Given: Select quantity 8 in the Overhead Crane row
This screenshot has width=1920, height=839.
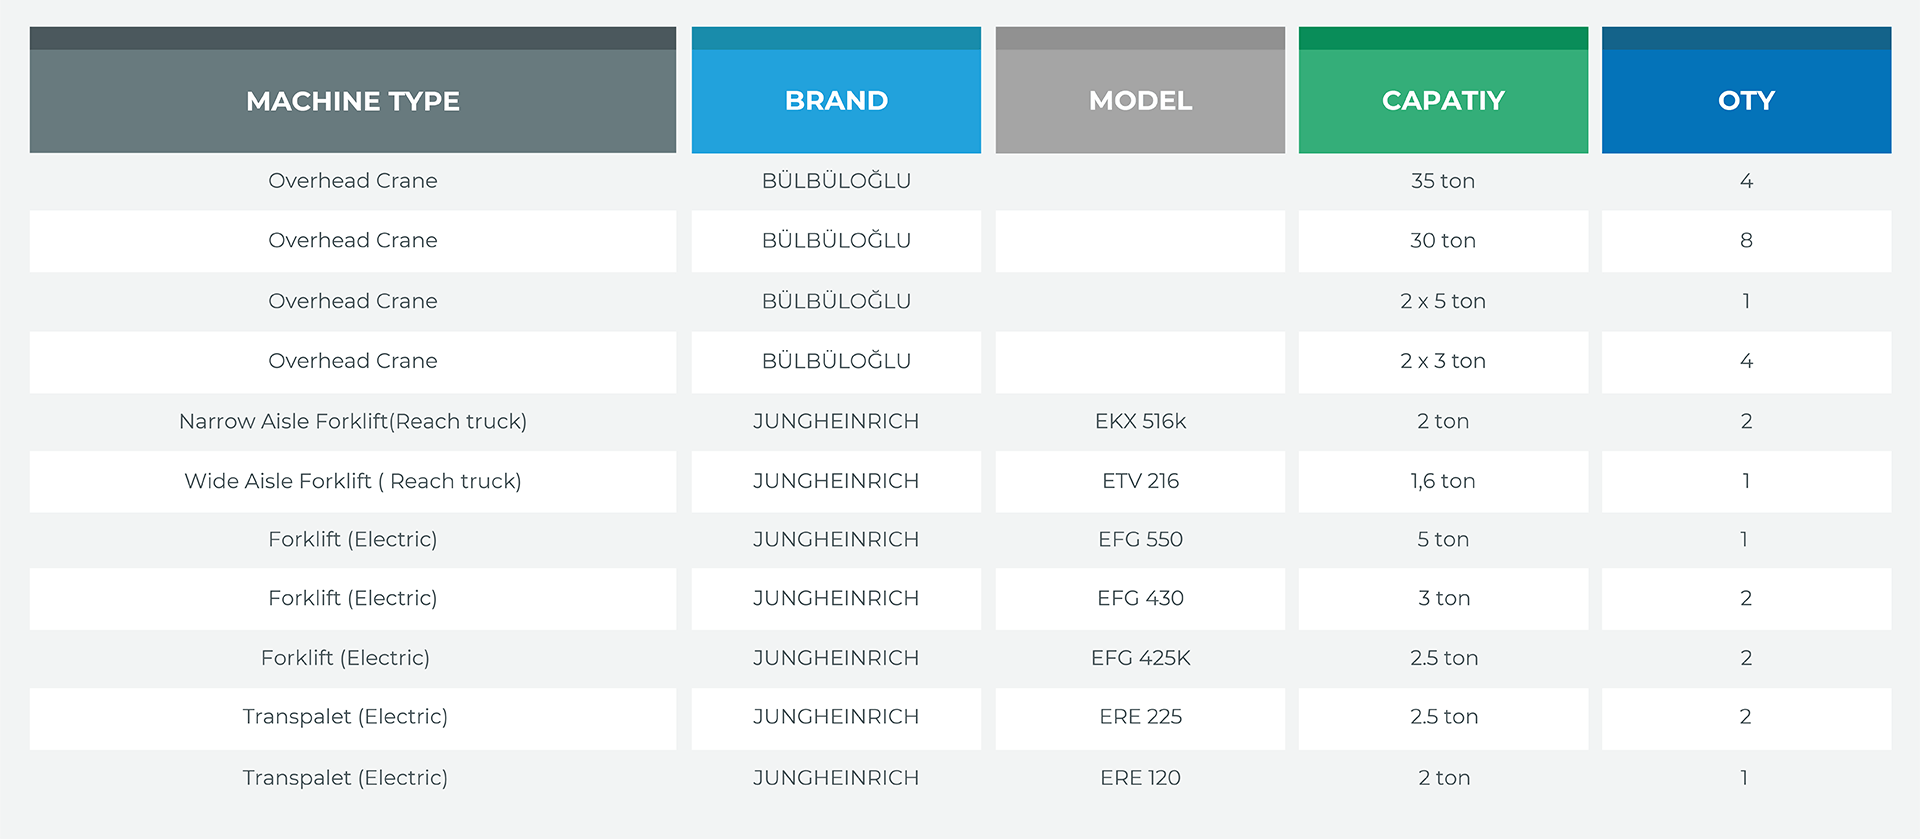Looking at the screenshot, I should pyautogui.click(x=1746, y=241).
